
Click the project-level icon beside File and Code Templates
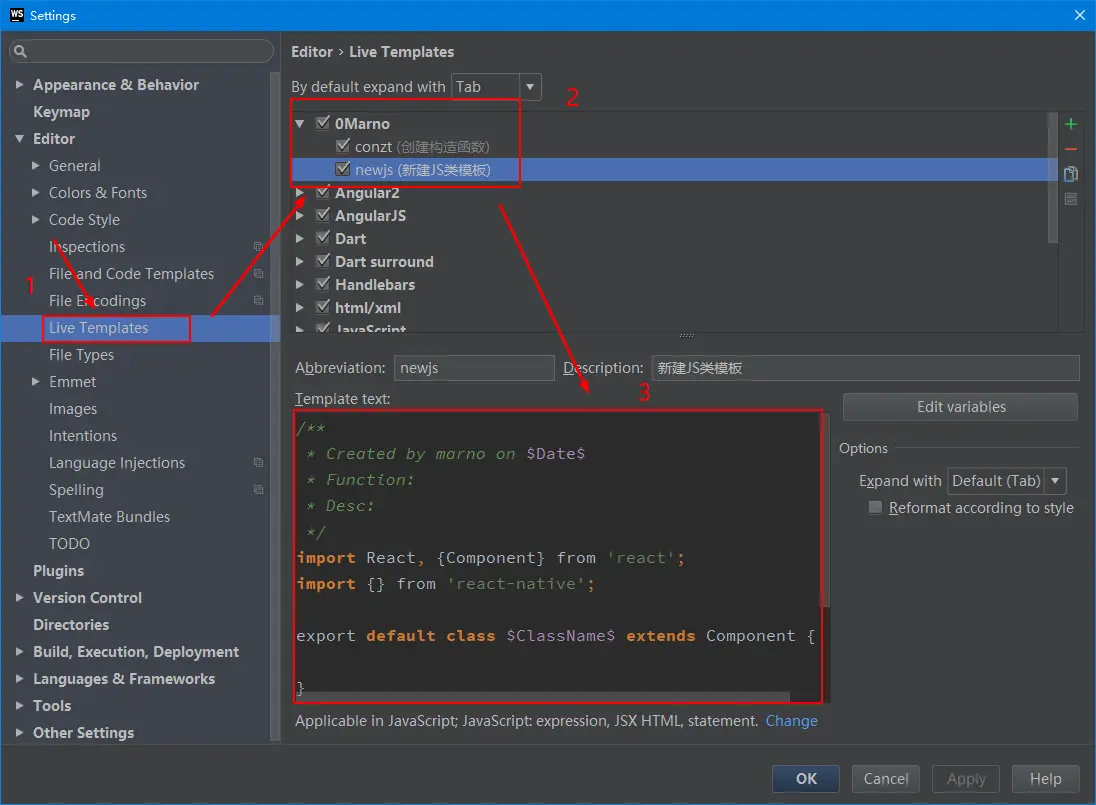(x=258, y=274)
